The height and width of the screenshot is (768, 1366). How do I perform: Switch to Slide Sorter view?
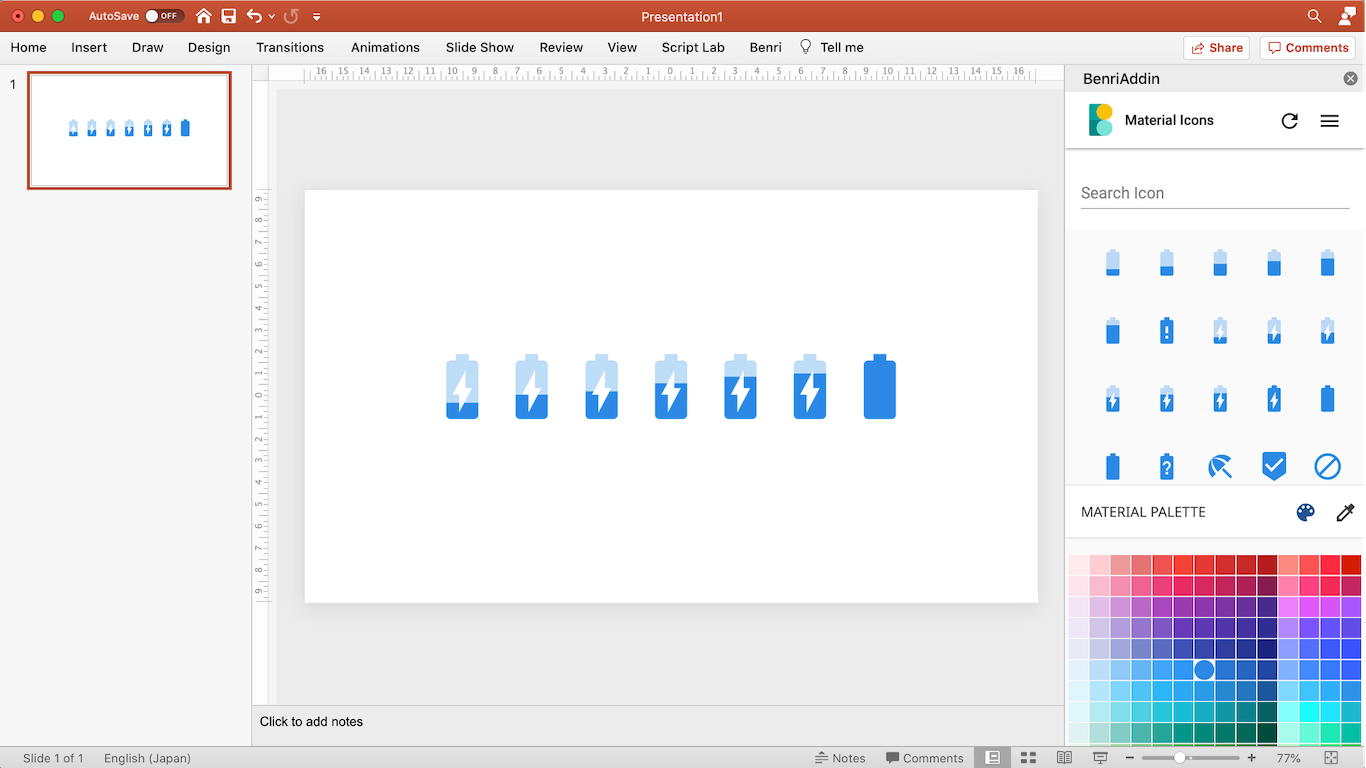point(1028,758)
